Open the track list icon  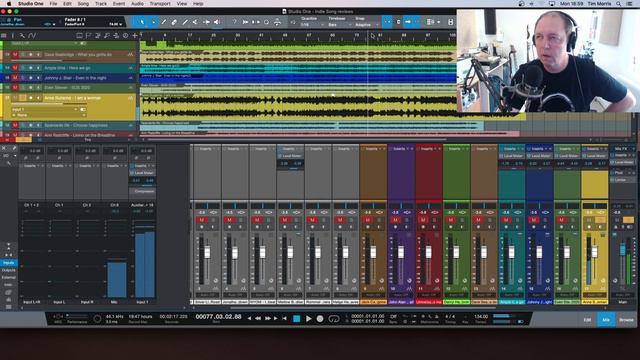(x=4, y=36)
